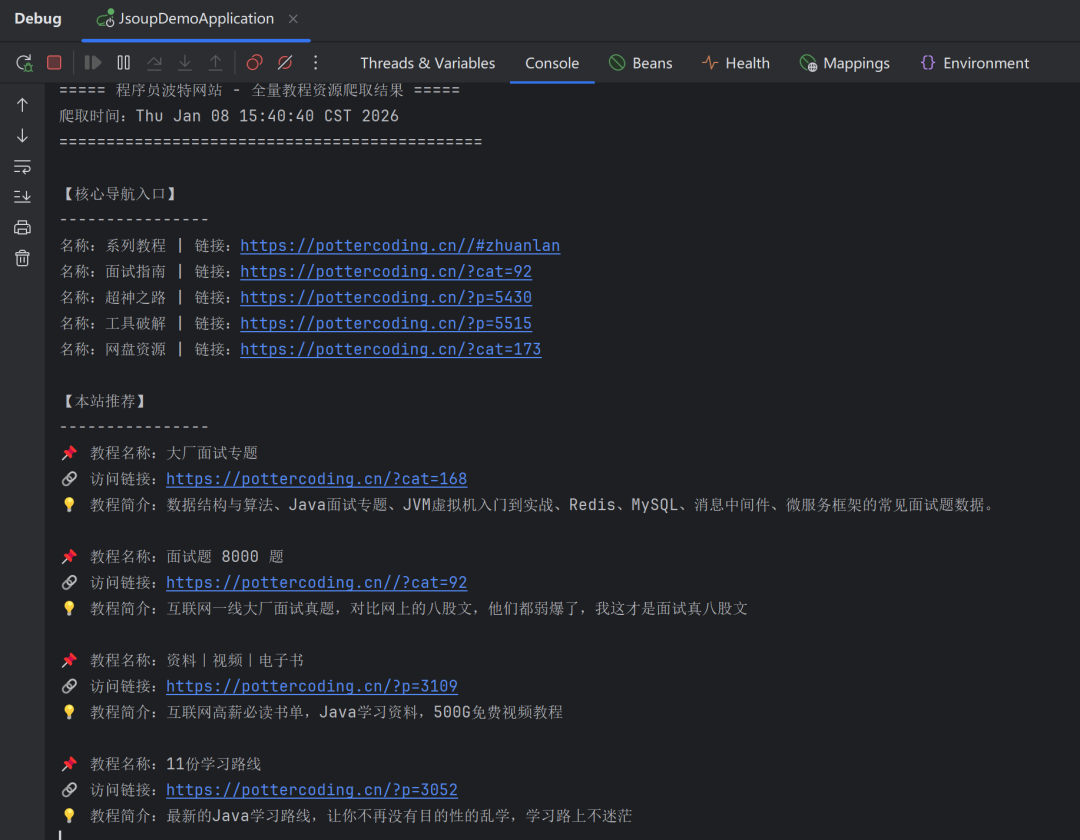This screenshot has width=1080, height=840.
Task: Open the Beans tab
Action: [640, 63]
